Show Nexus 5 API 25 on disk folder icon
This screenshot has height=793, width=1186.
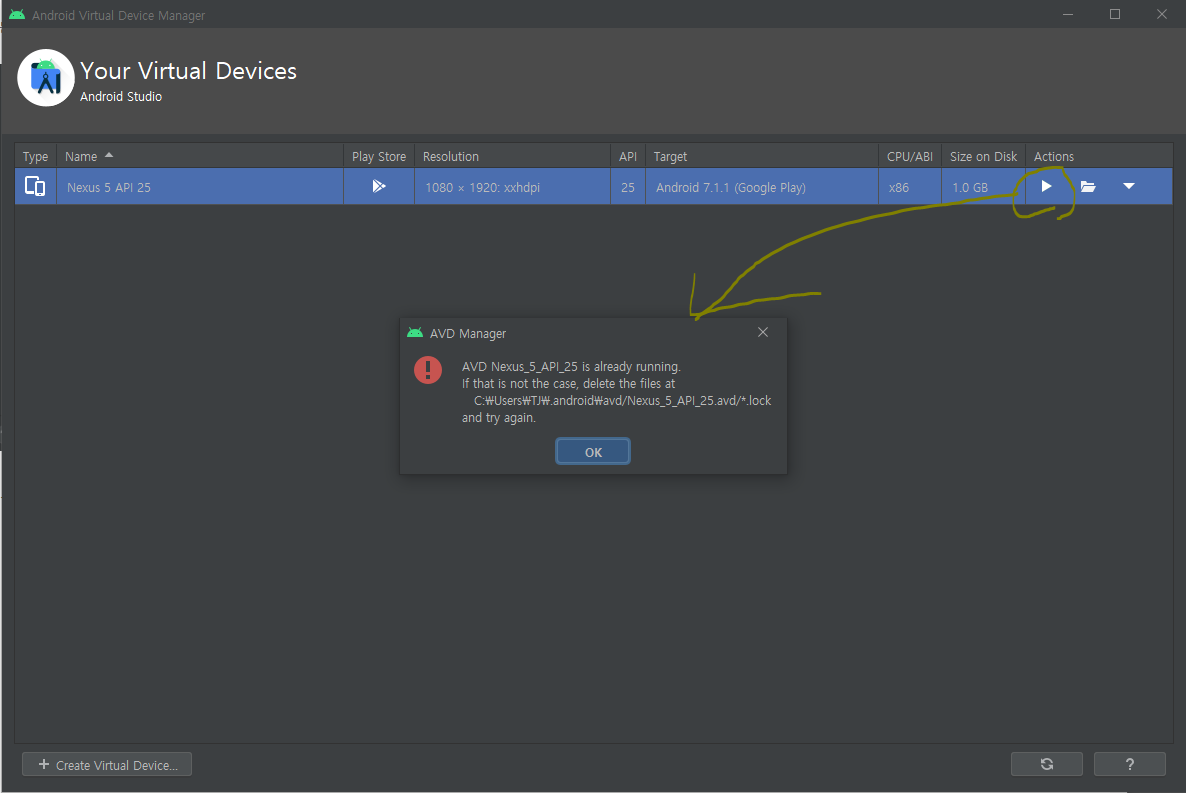[x=1088, y=187]
